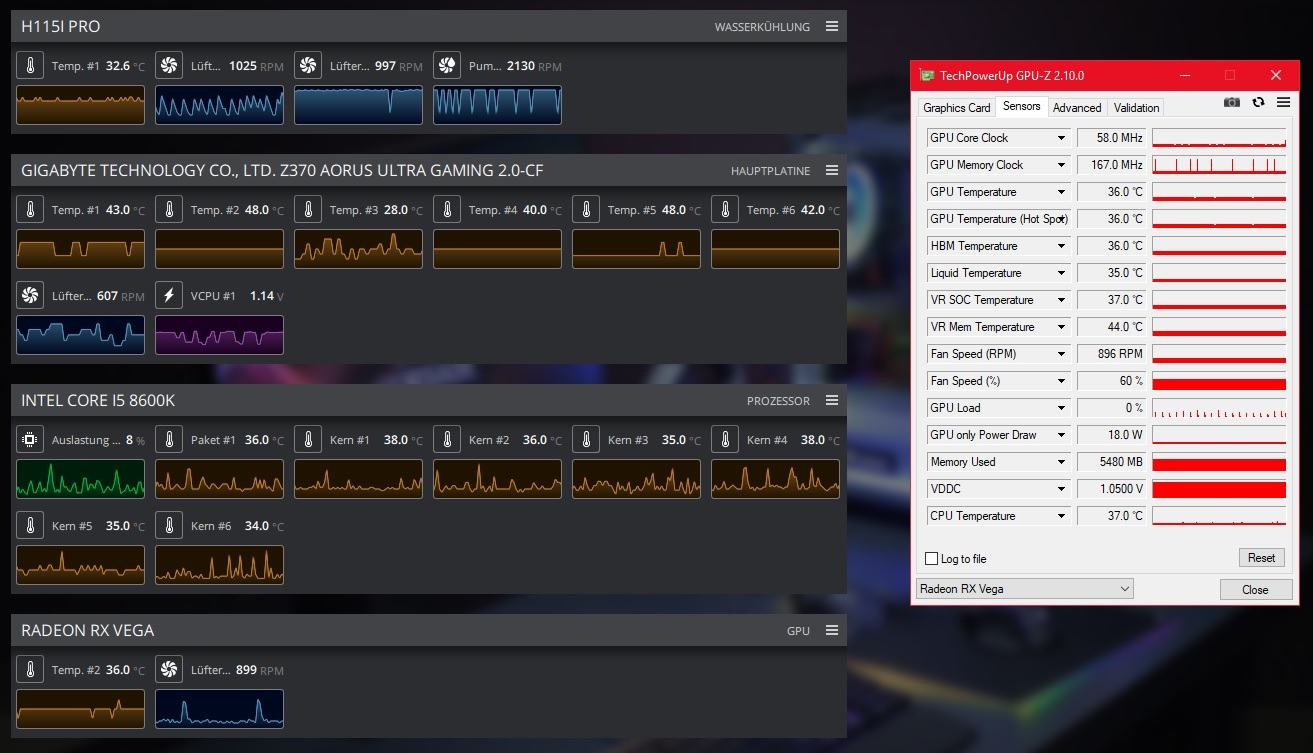
Task: Open the Hauptplatine panel menu icon
Action: point(832,171)
